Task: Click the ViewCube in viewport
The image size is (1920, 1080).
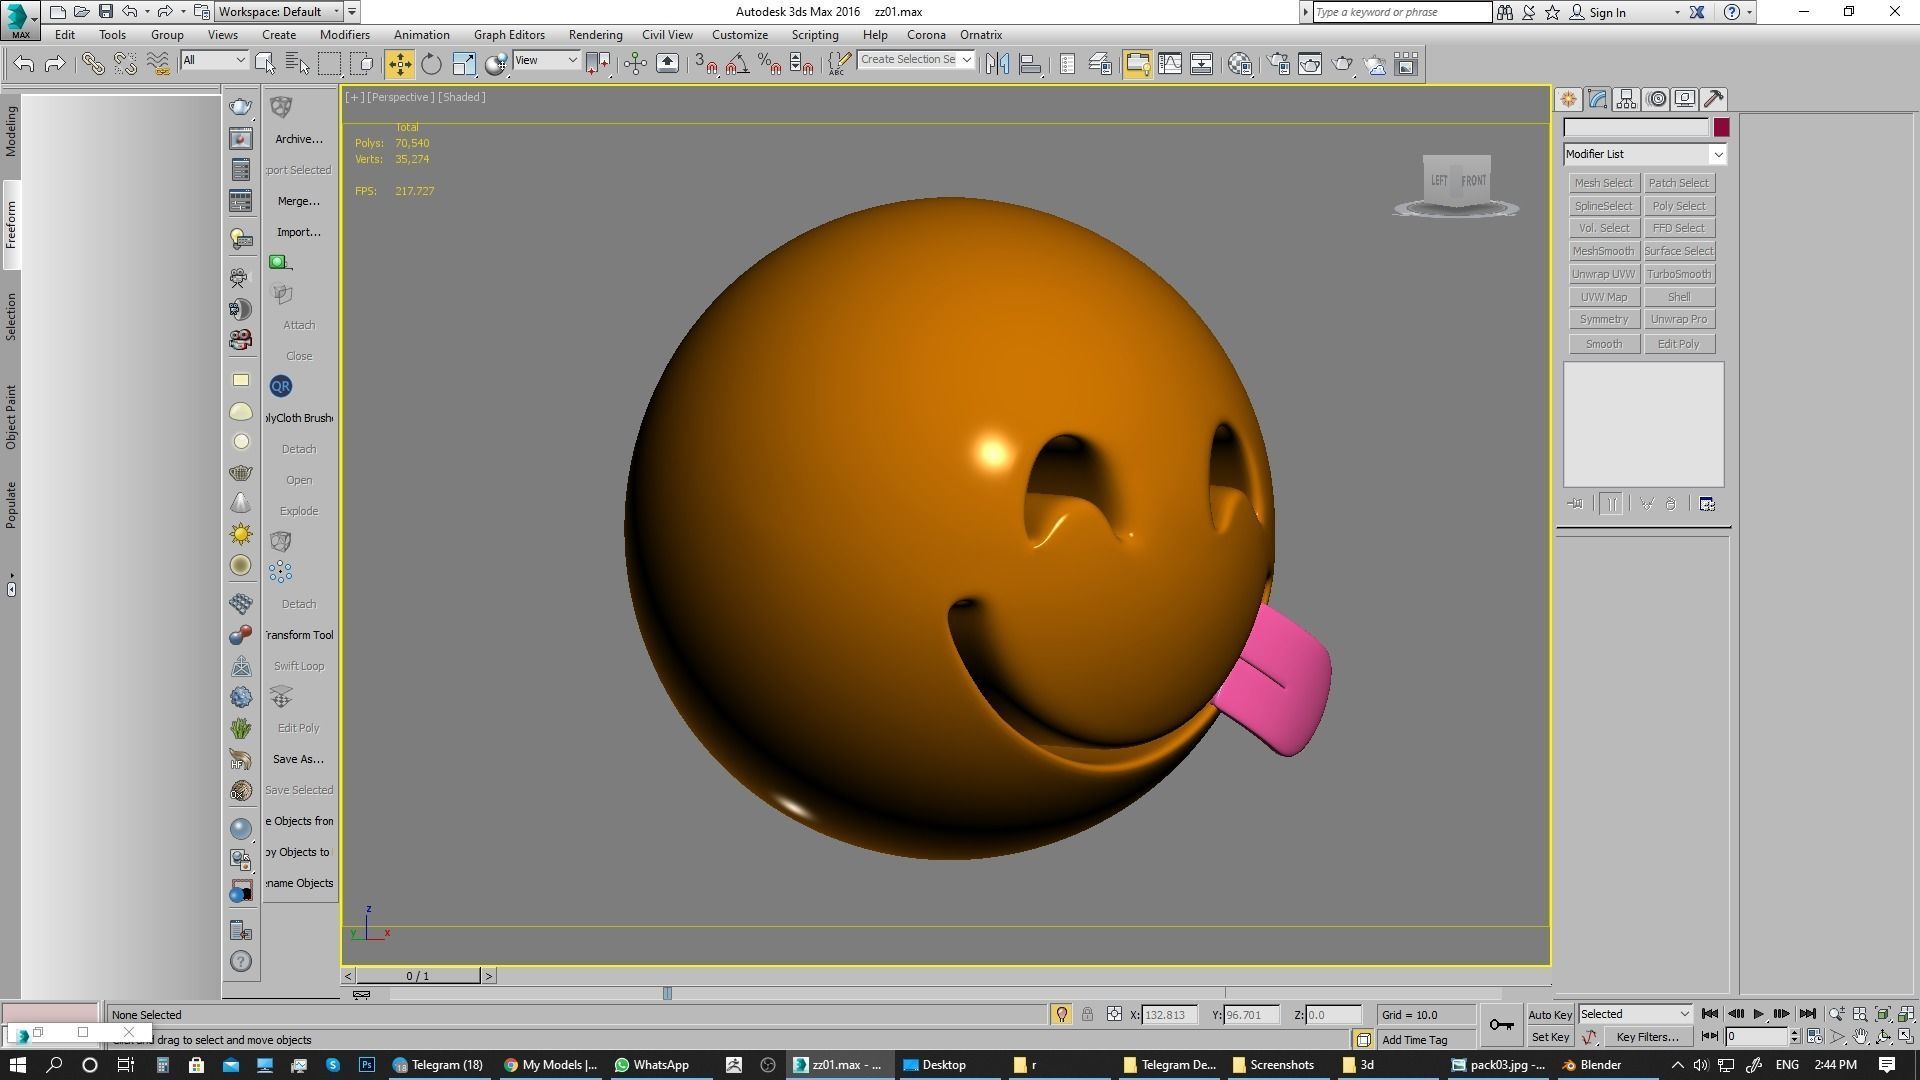Action: 1457,184
